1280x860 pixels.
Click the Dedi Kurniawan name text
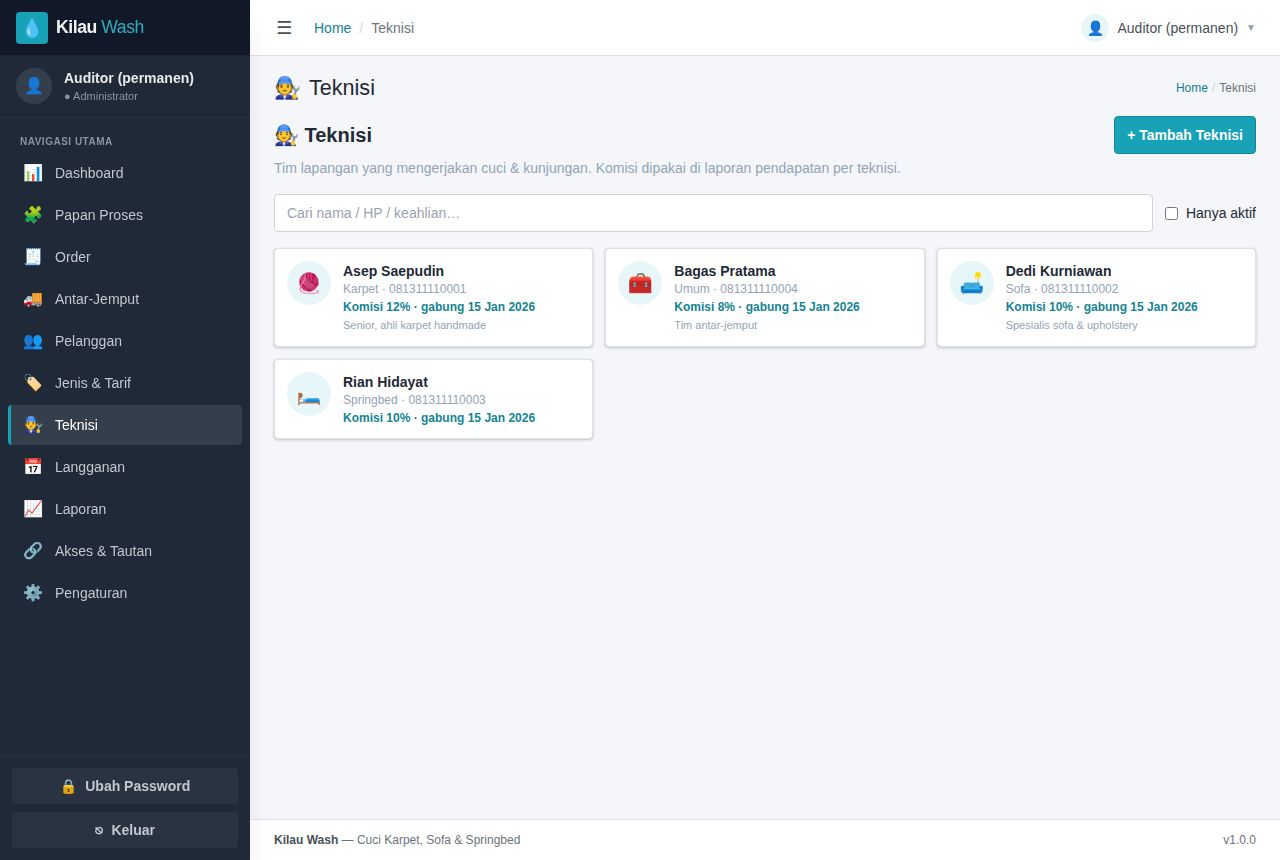[1058, 271]
